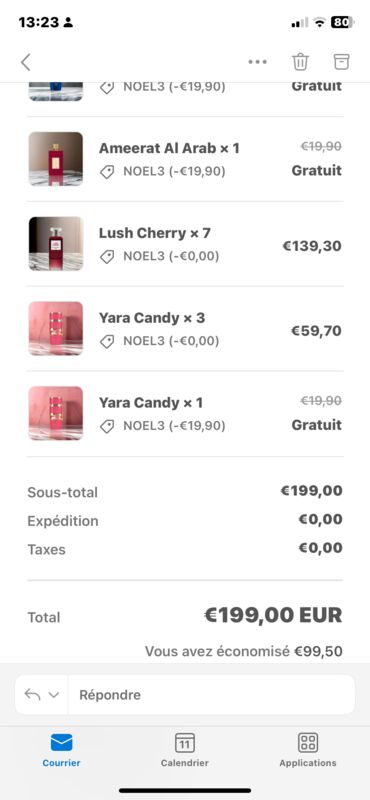Tap the €199,00 EUR total amount
370x800 pixels.
pos(273,615)
